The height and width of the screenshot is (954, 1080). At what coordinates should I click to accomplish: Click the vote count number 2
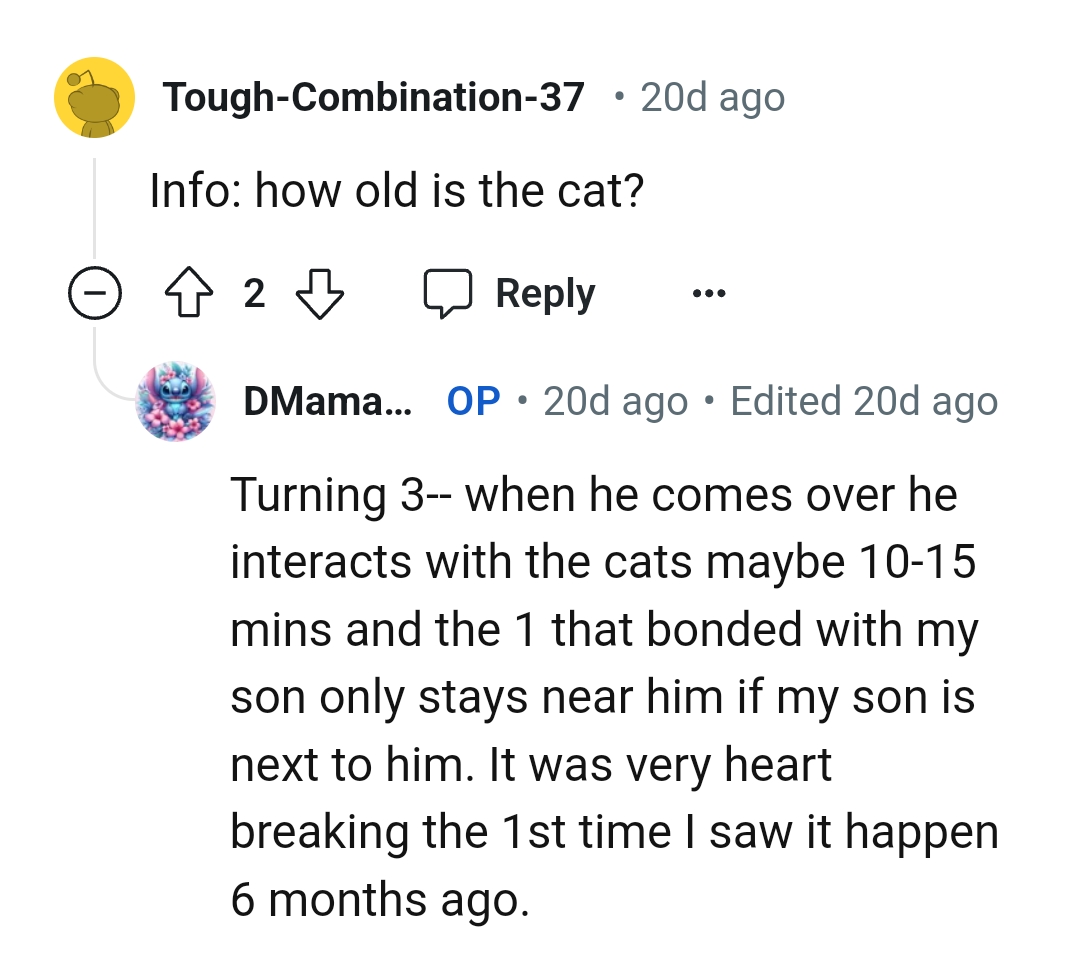[x=254, y=294]
